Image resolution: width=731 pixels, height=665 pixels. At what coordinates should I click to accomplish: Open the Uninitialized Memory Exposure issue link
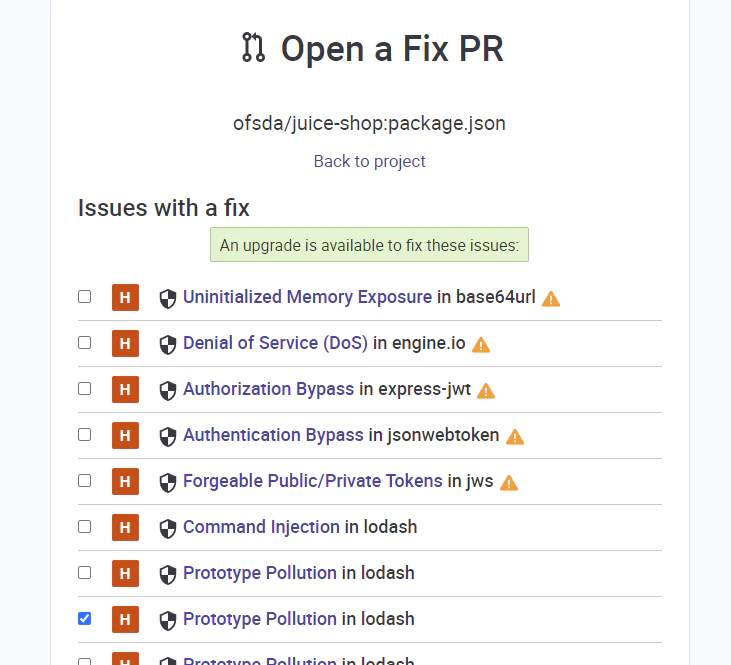click(307, 297)
